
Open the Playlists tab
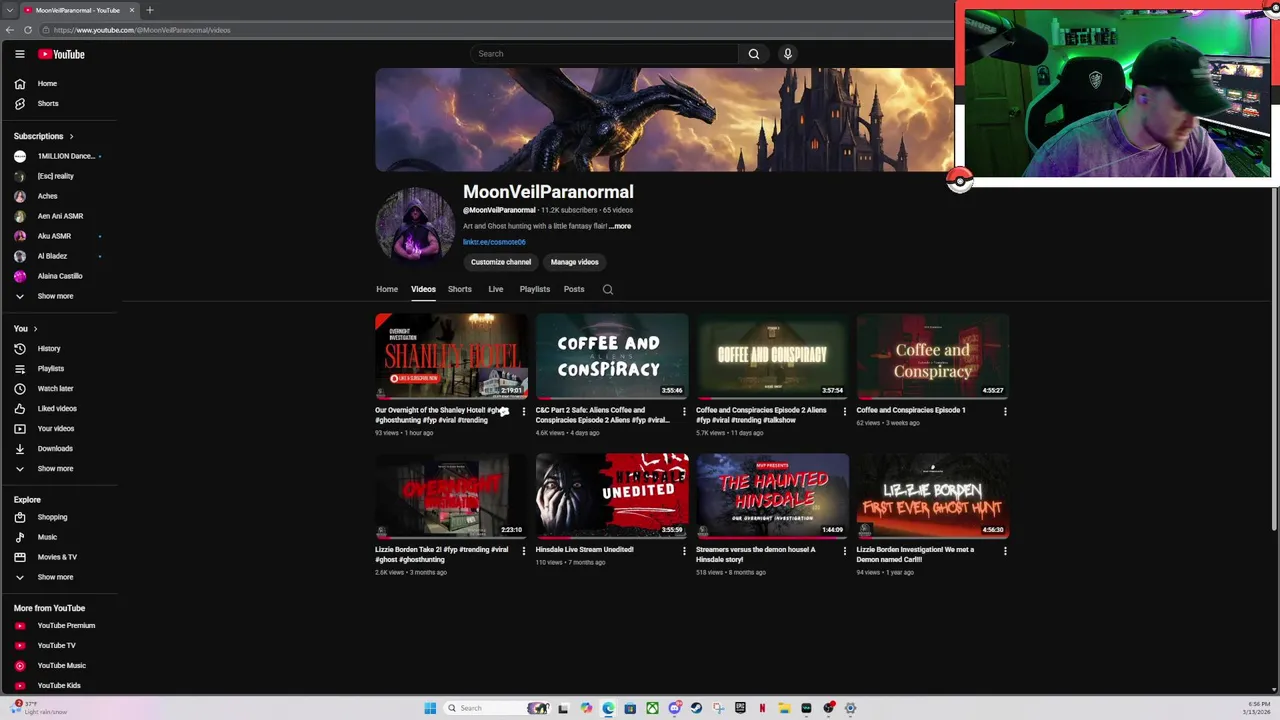(x=535, y=289)
